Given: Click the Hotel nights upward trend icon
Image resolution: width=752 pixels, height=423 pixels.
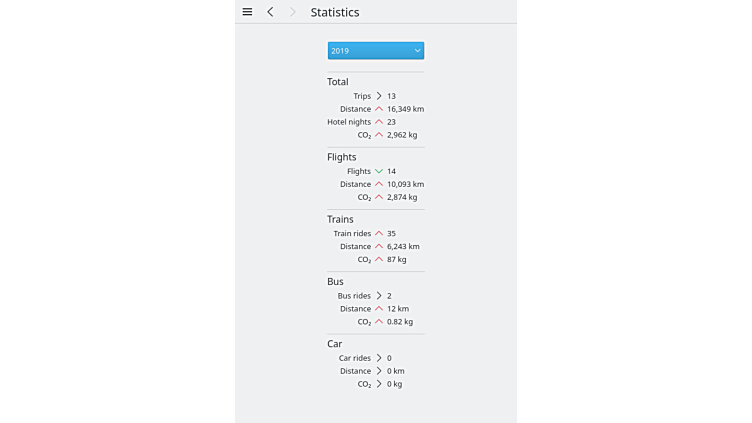Looking at the screenshot, I should (x=379, y=122).
